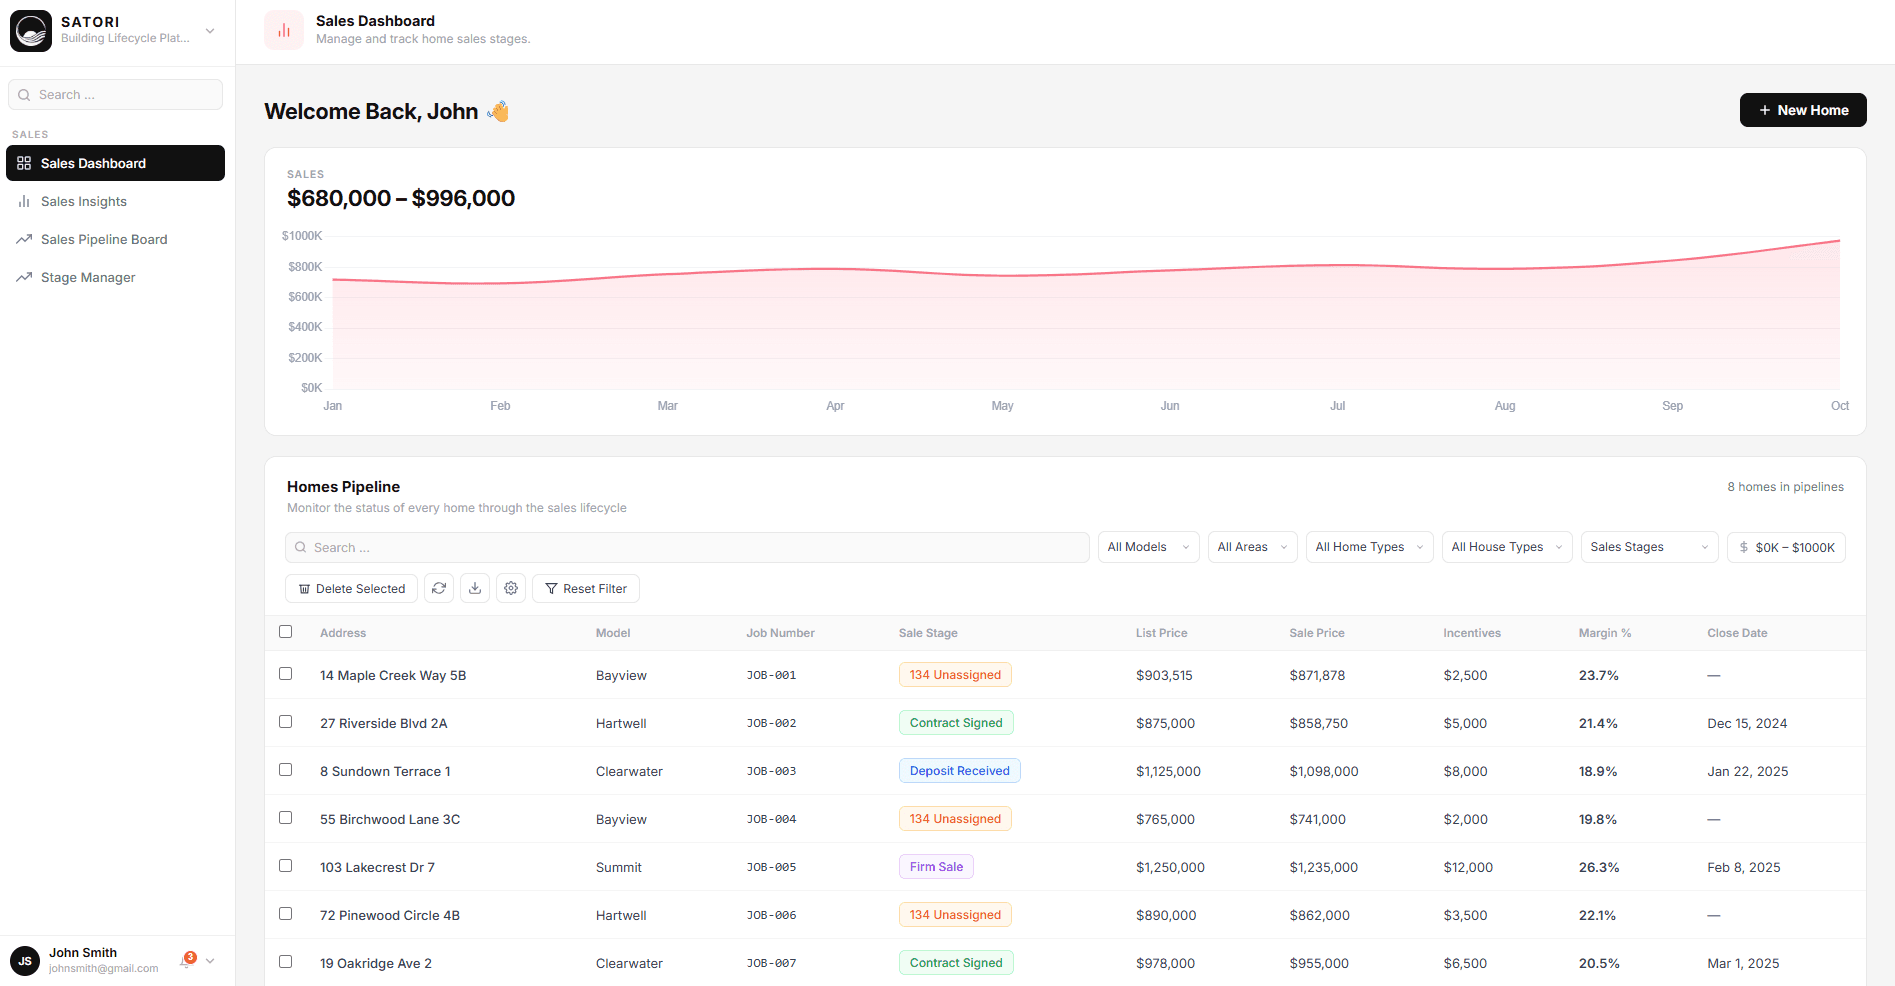Click in the Homes Pipeline search field
This screenshot has width=1895, height=986.
687,547
